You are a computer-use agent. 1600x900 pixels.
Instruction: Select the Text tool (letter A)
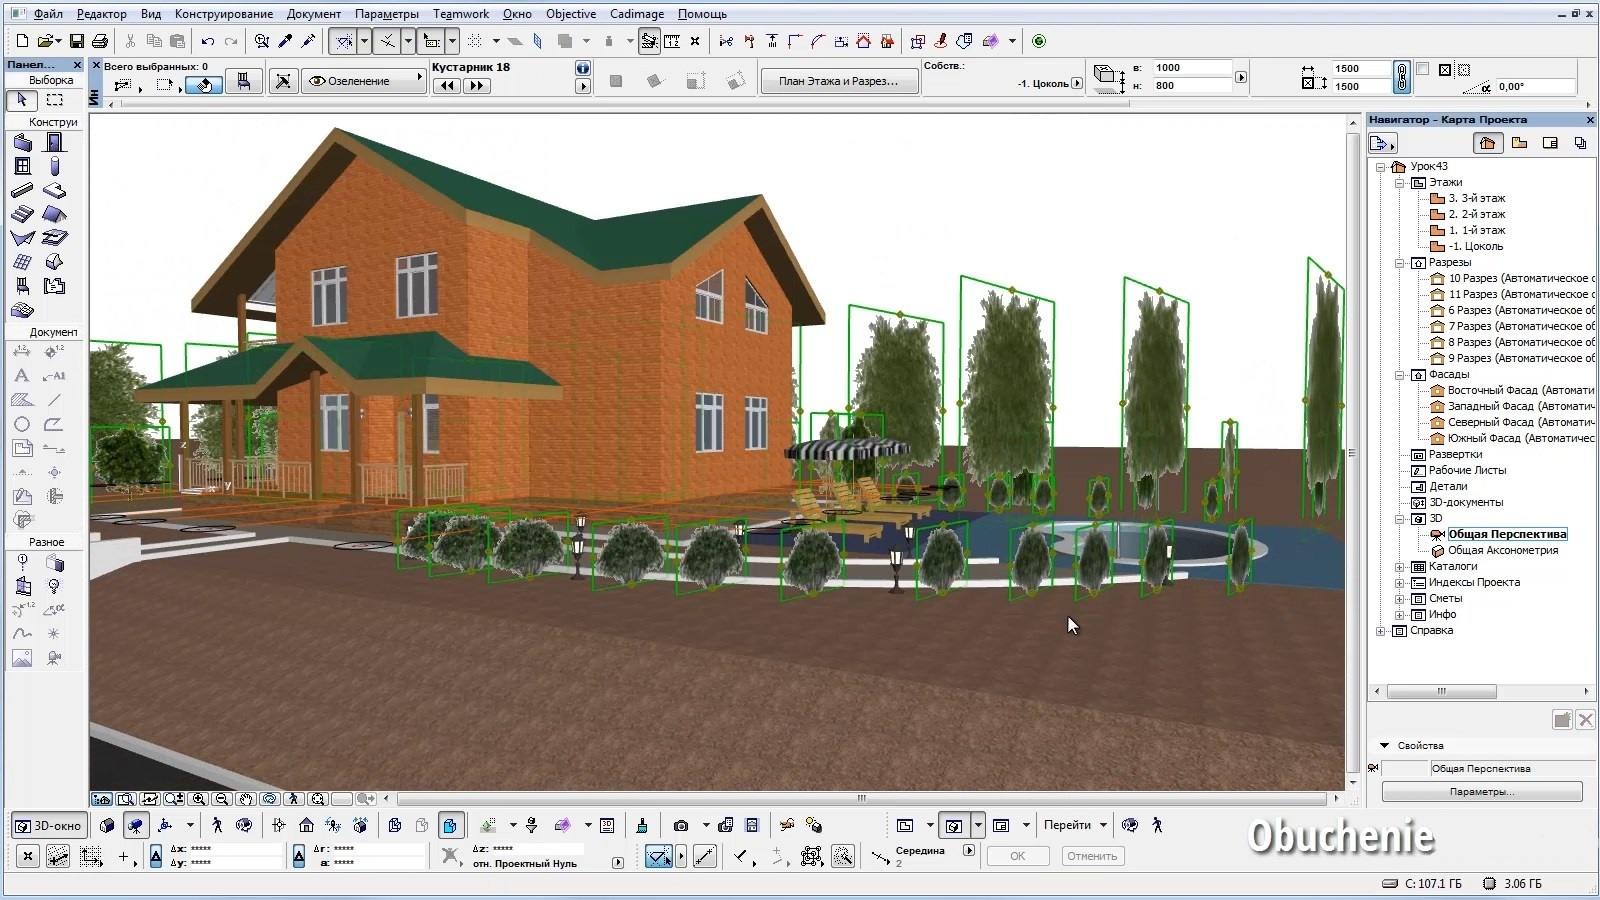22,376
